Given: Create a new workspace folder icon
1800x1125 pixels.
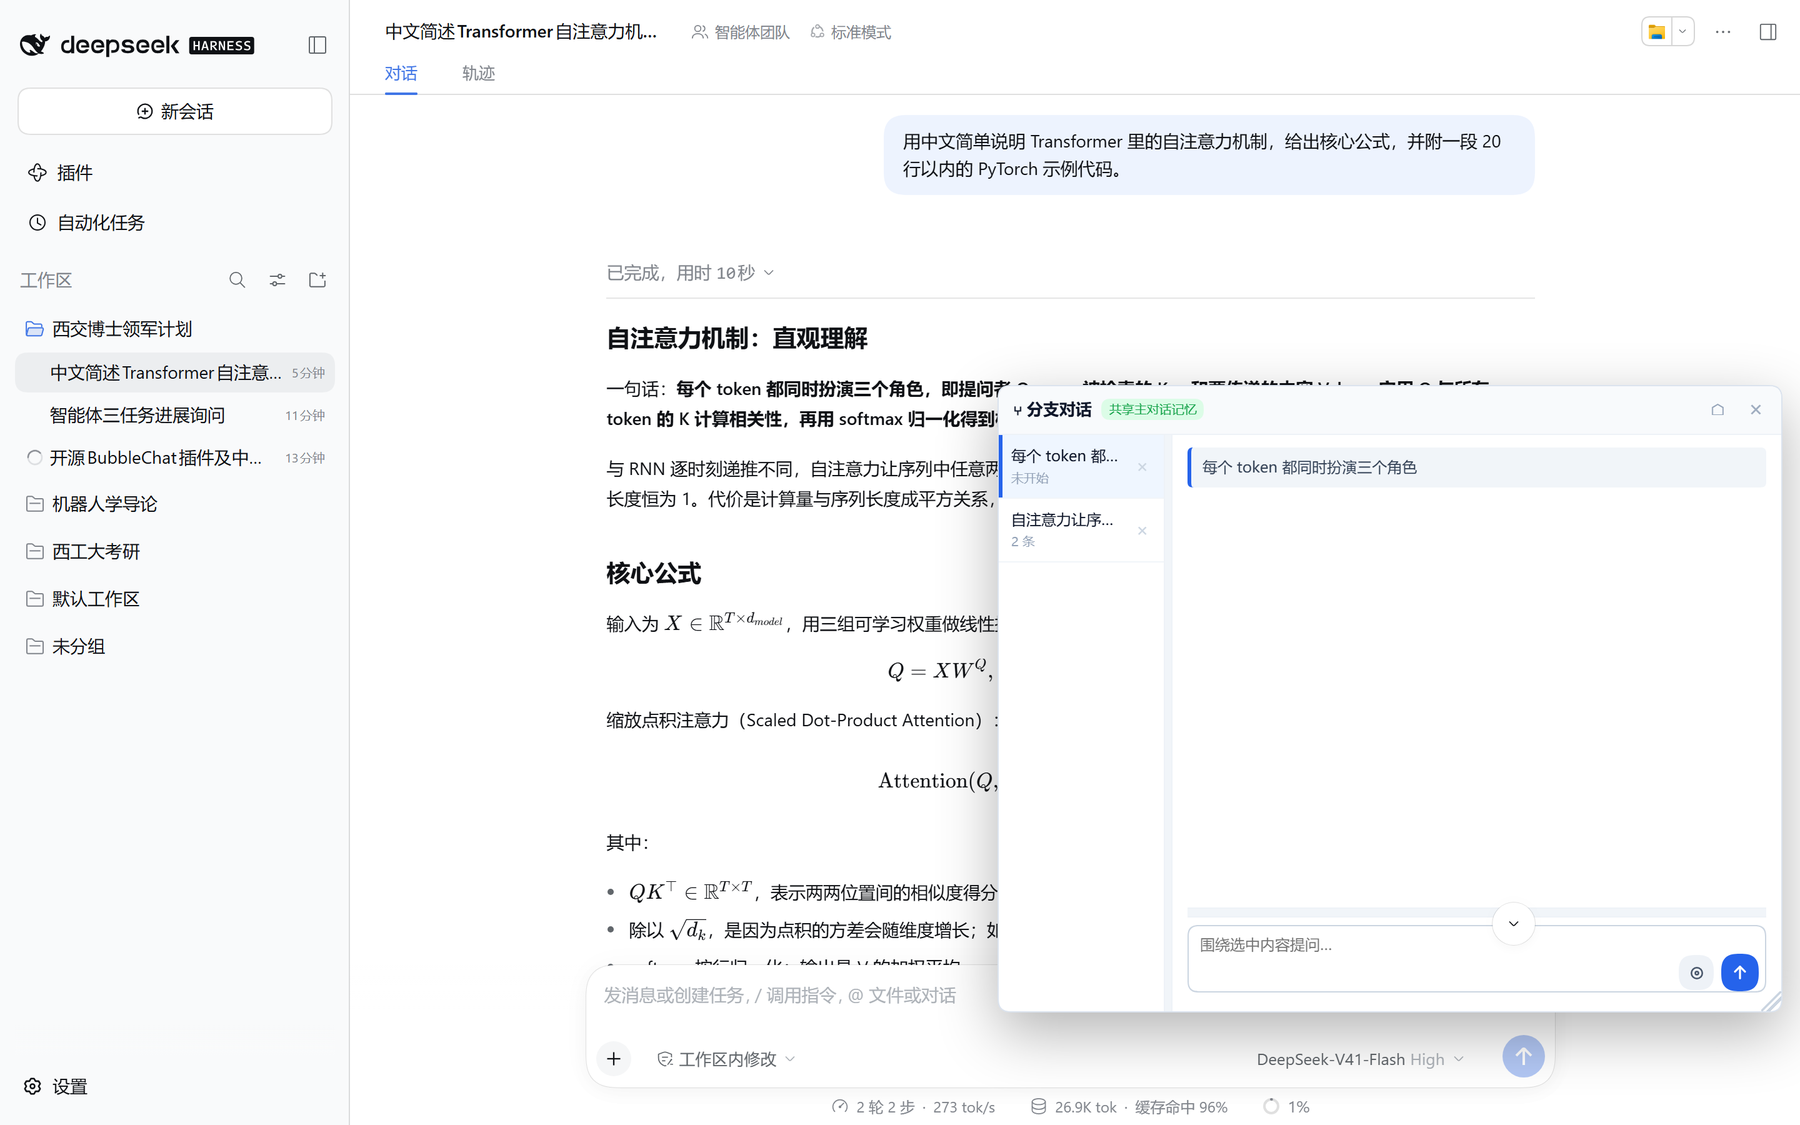Looking at the screenshot, I should coord(317,280).
